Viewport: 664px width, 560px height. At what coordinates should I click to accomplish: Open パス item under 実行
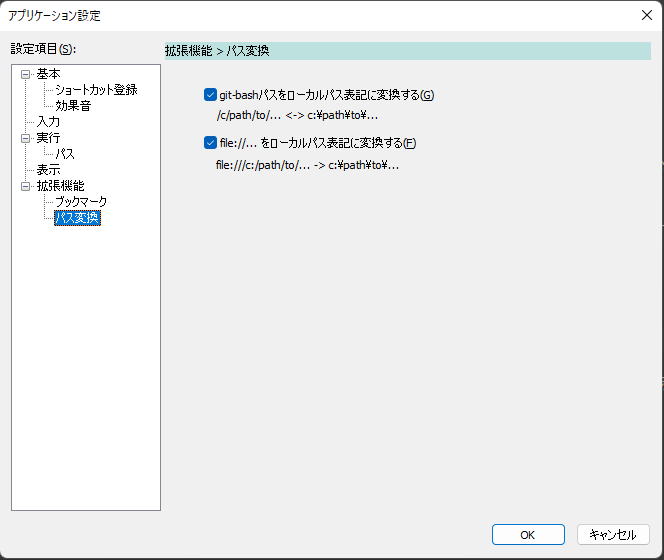click(65, 154)
